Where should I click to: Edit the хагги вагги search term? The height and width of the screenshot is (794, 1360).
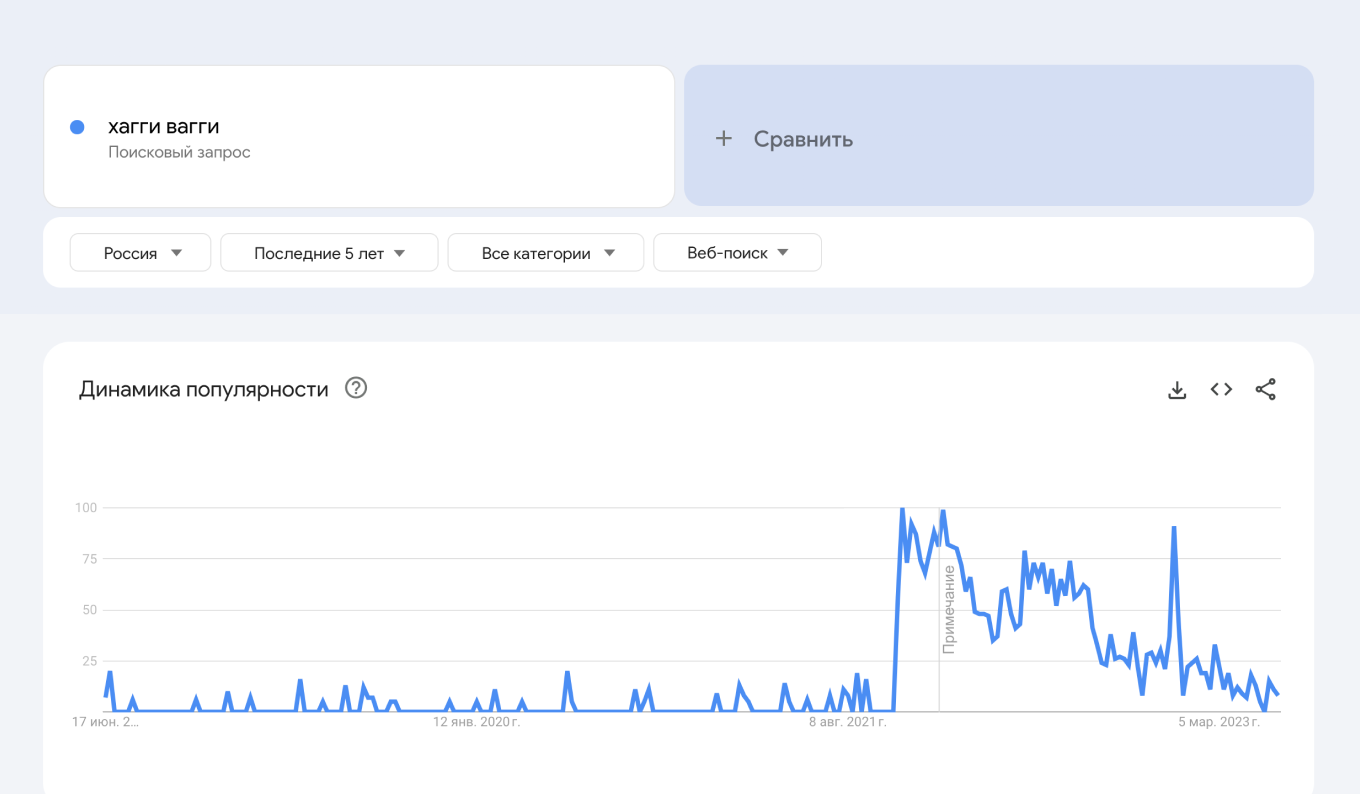point(164,127)
